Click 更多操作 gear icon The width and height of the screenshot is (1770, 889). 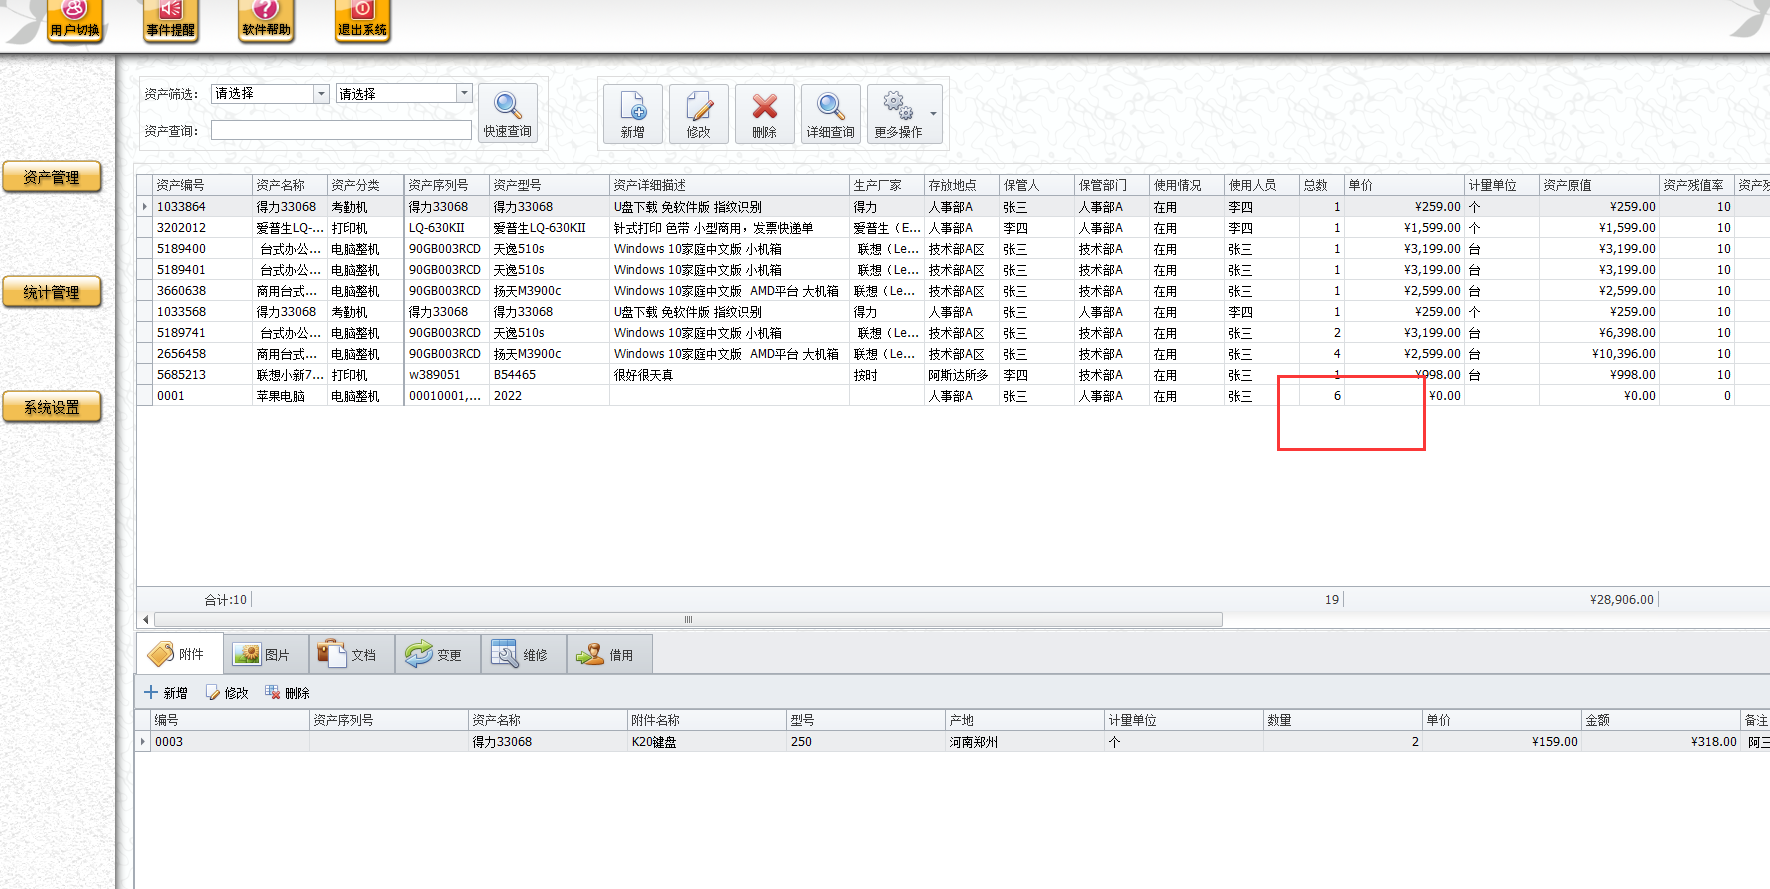tap(897, 106)
